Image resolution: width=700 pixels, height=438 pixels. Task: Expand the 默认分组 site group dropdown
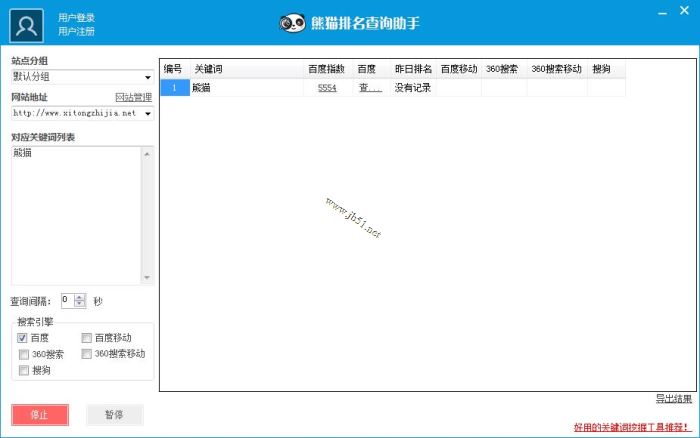[x=148, y=77]
